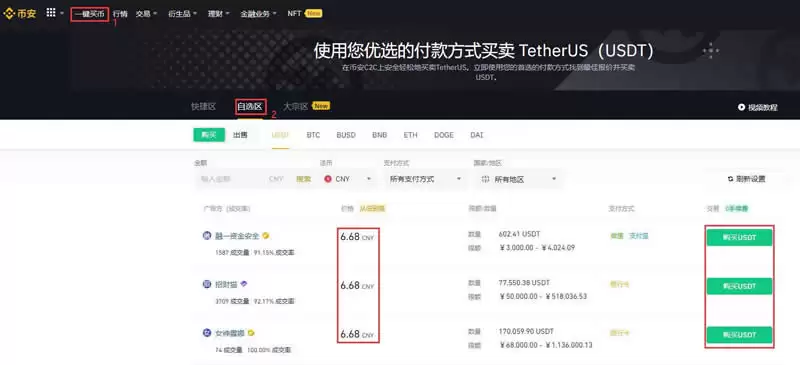Select the DOGE coin tab
The width and height of the screenshot is (800, 365).
tap(444, 135)
